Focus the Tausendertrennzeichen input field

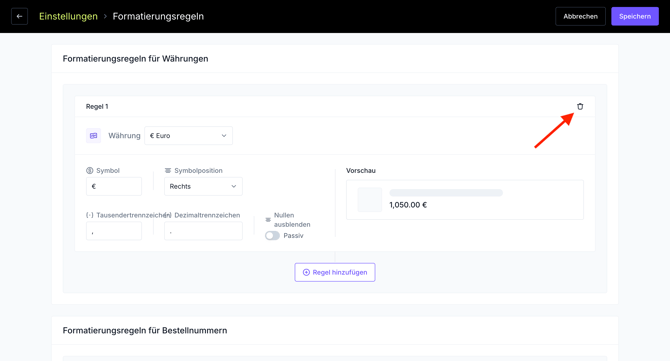[x=114, y=231]
